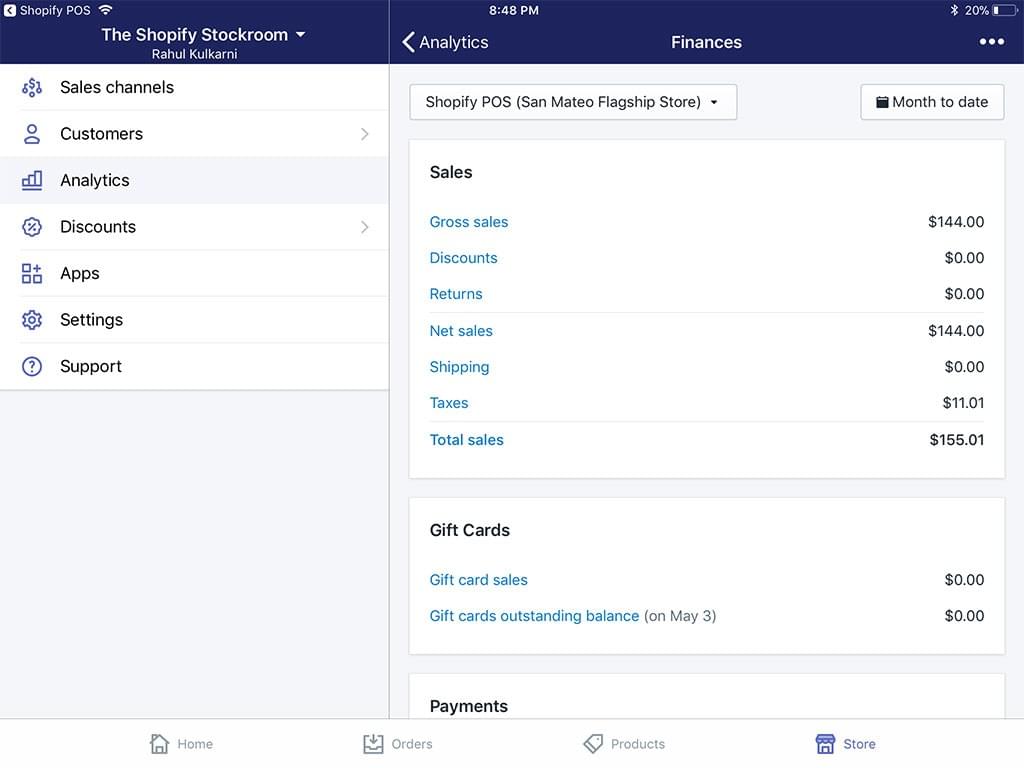The width and height of the screenshot is (1024, 768).
Task: Open The Shopify Stockroom account switcher
Action: [201, 33]
